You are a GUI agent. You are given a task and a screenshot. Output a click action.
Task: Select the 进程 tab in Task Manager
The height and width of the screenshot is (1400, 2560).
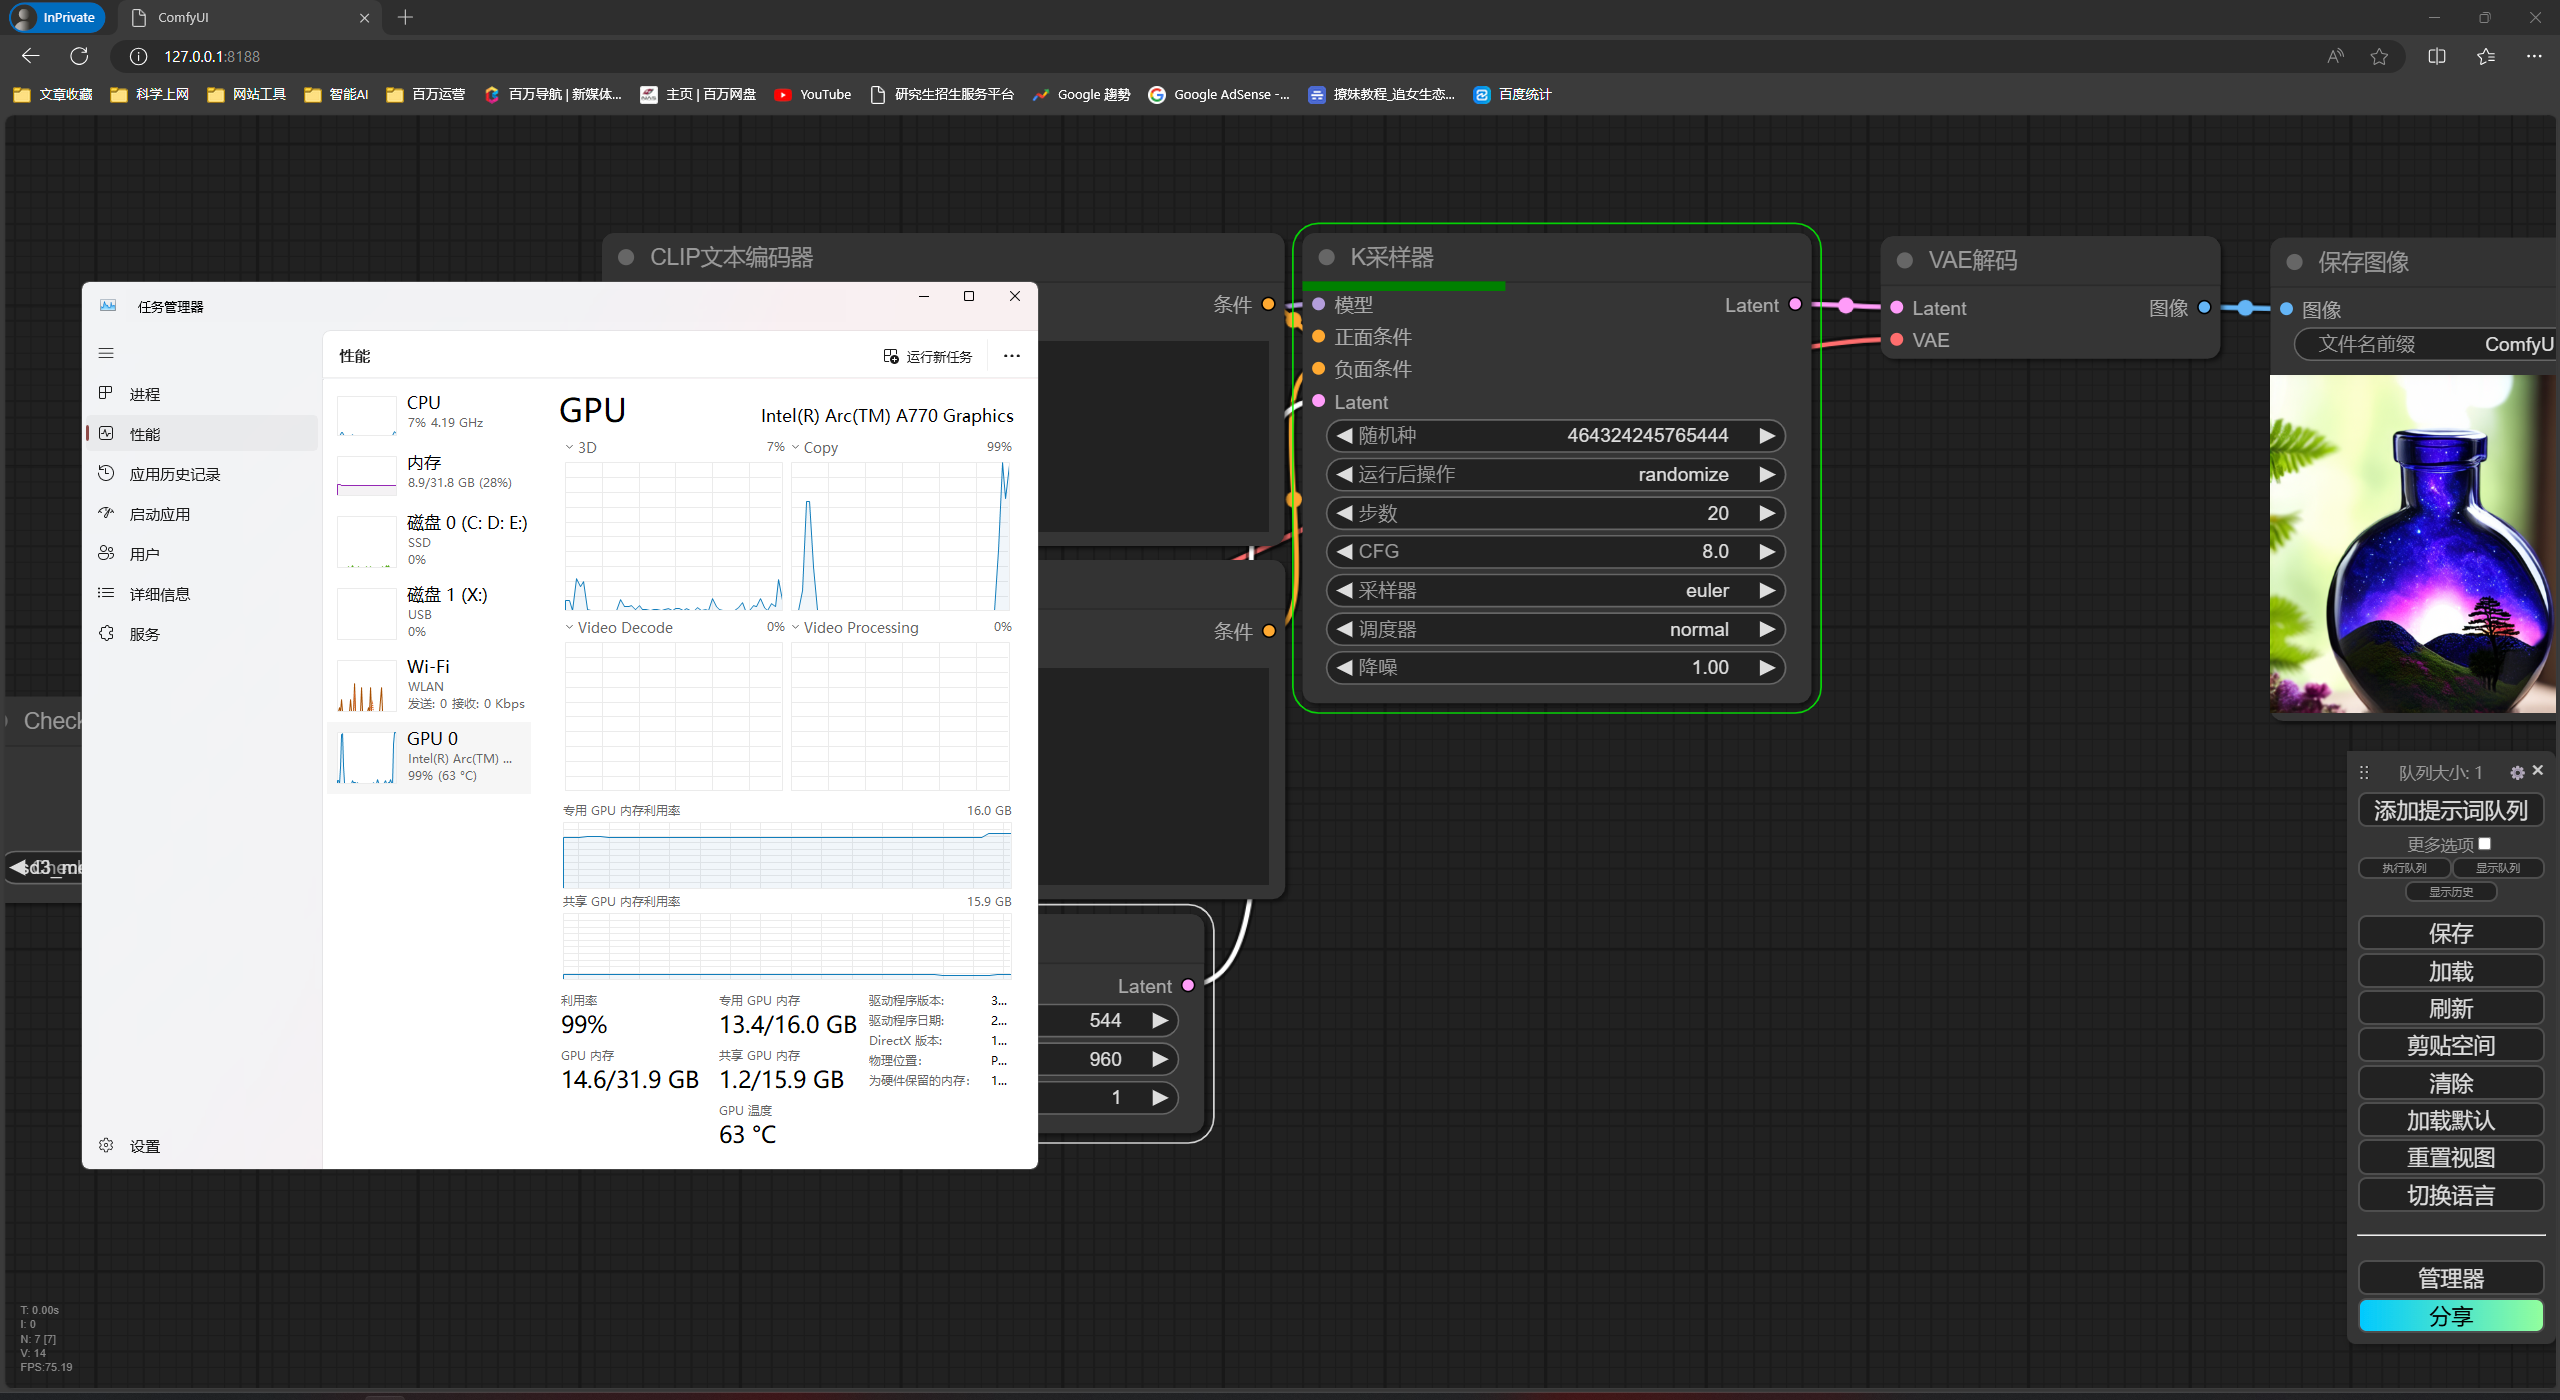pos(145,395)
